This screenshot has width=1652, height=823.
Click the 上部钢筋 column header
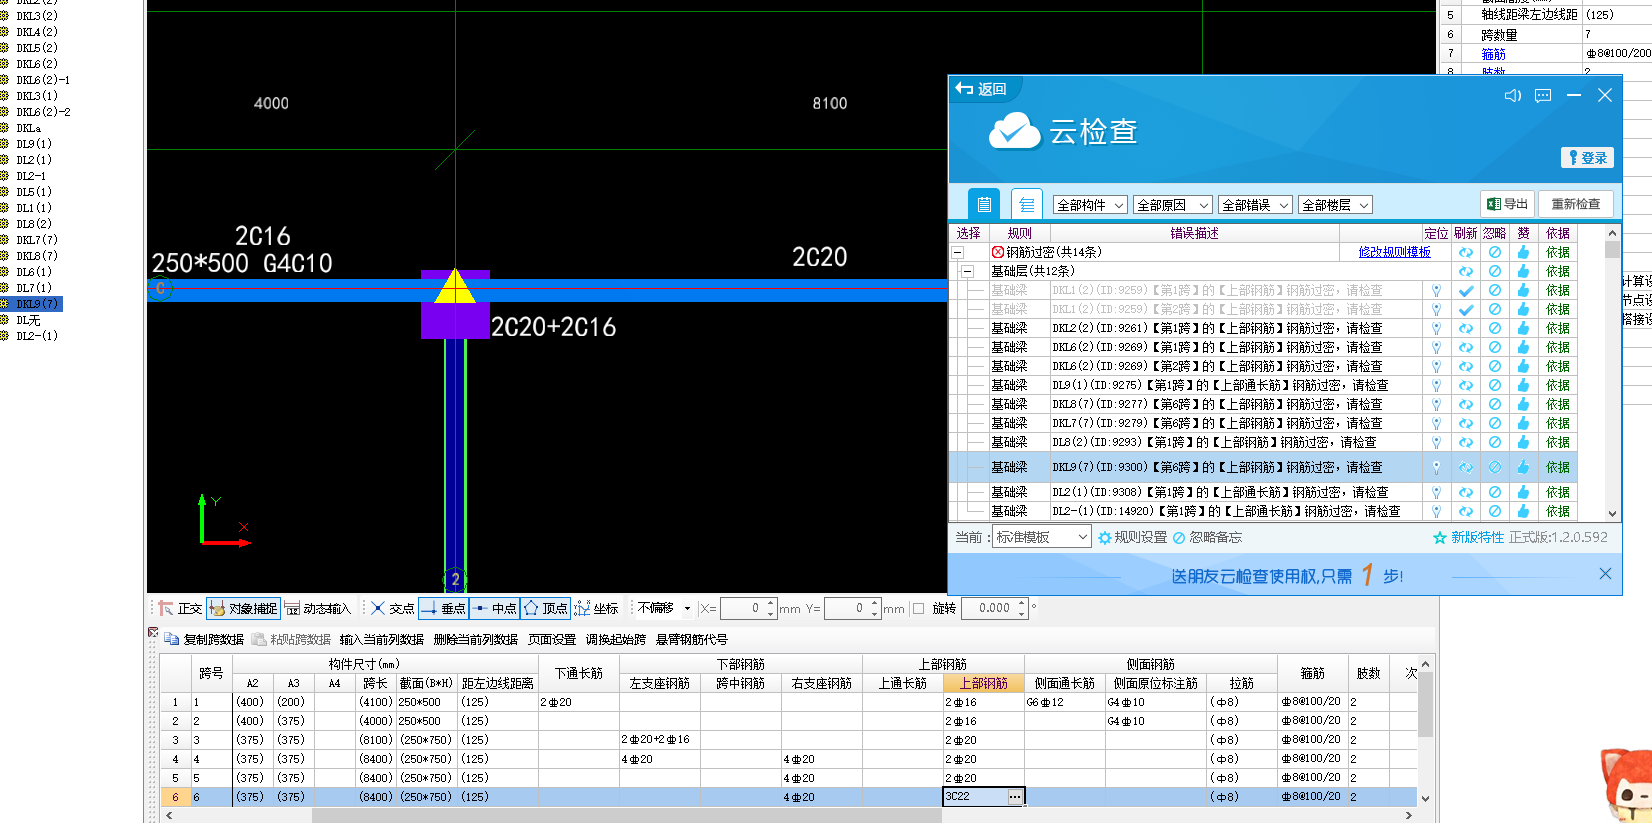click(x=983, y=683)
